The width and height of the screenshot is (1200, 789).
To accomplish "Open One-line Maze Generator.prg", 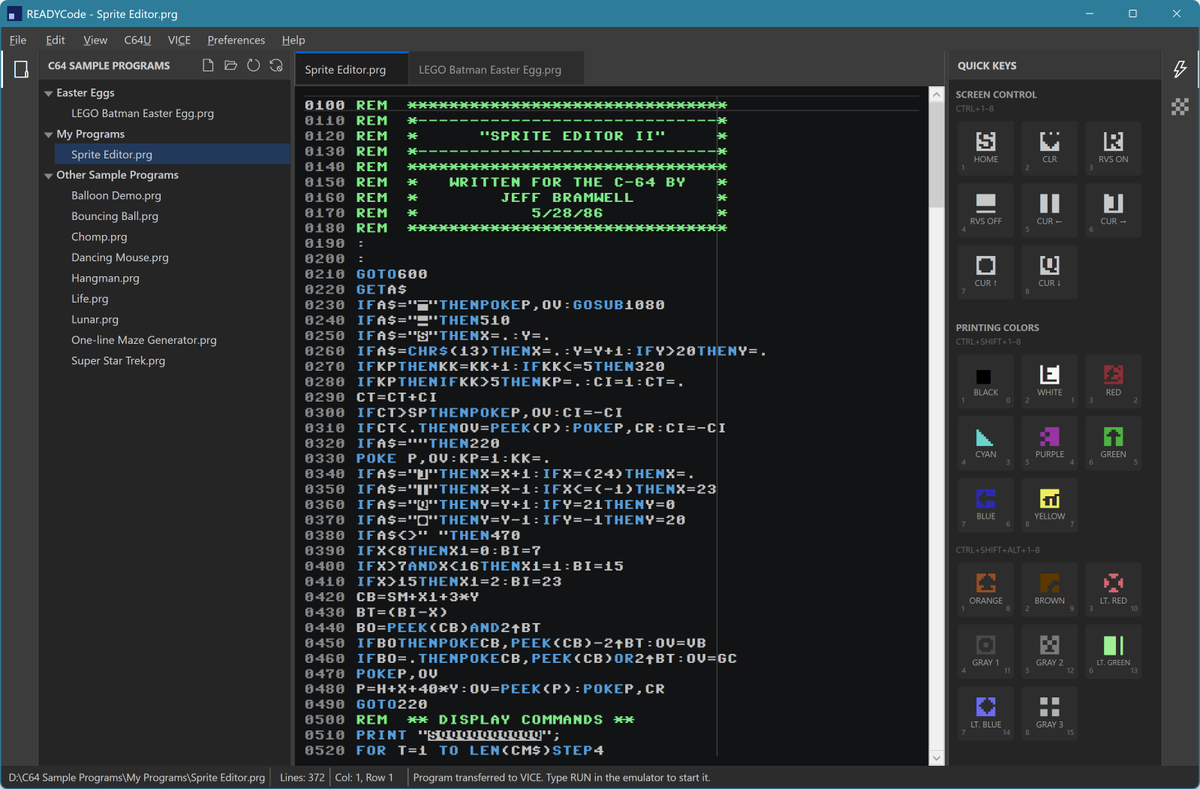I will pyautogui.click(x=144, y=340).
